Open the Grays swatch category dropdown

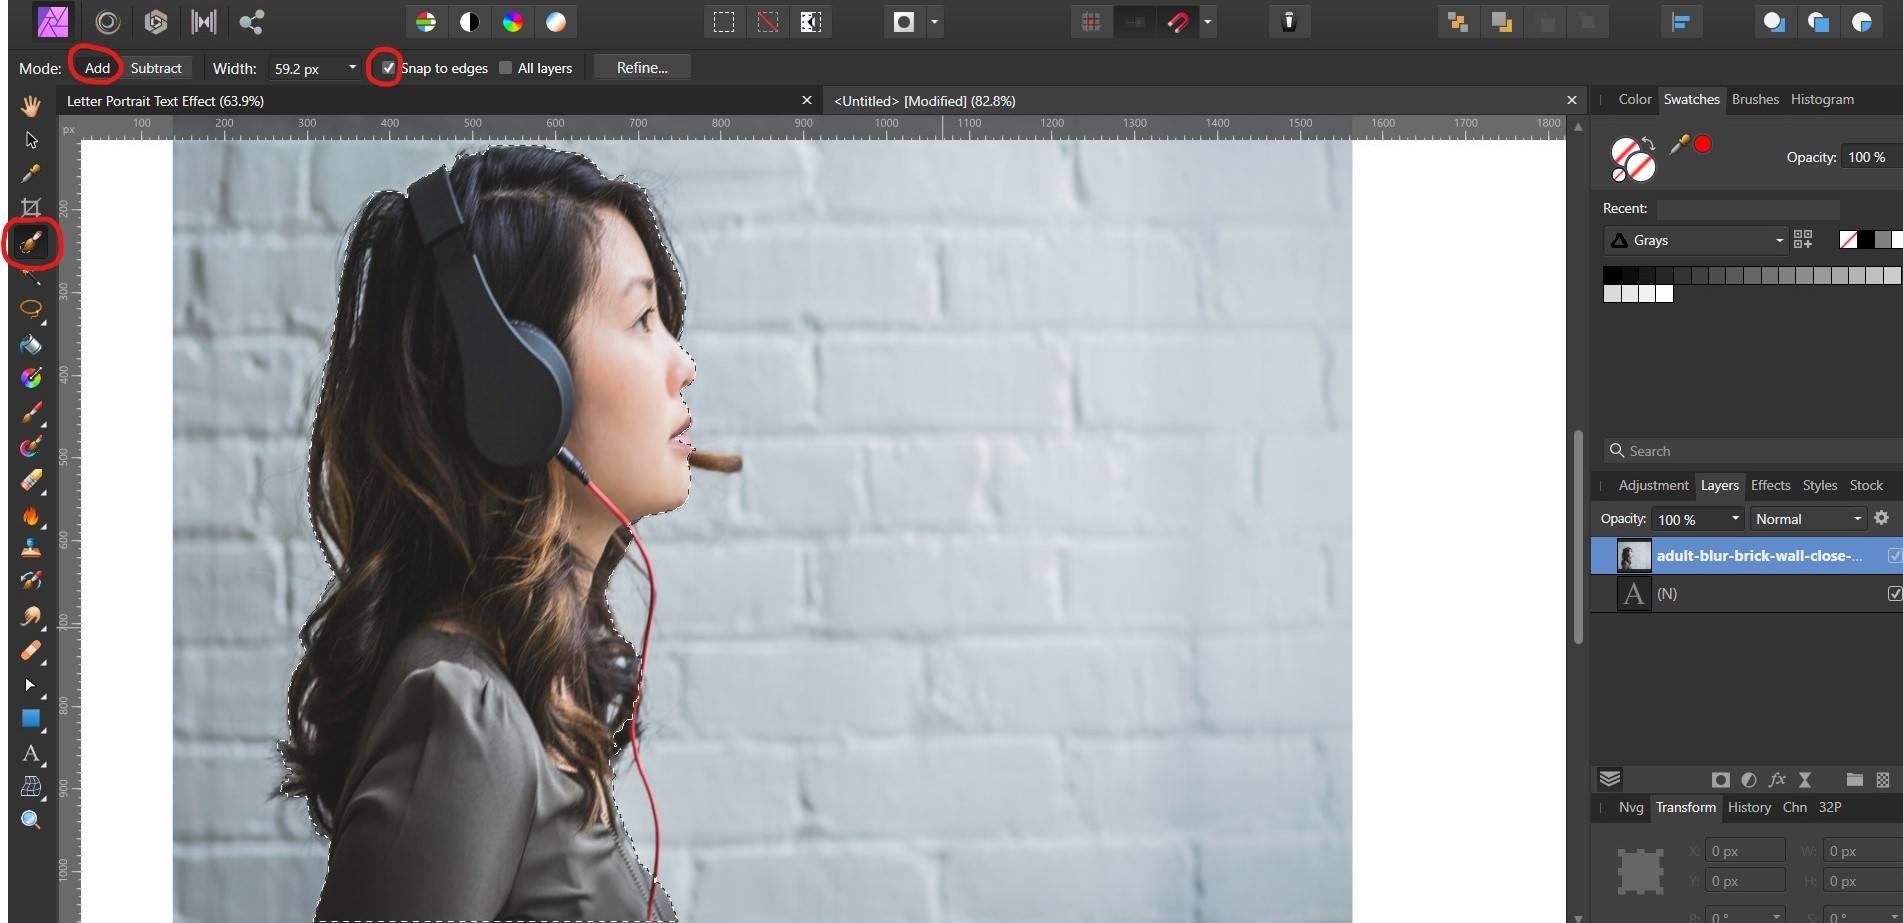[1779, 240]
